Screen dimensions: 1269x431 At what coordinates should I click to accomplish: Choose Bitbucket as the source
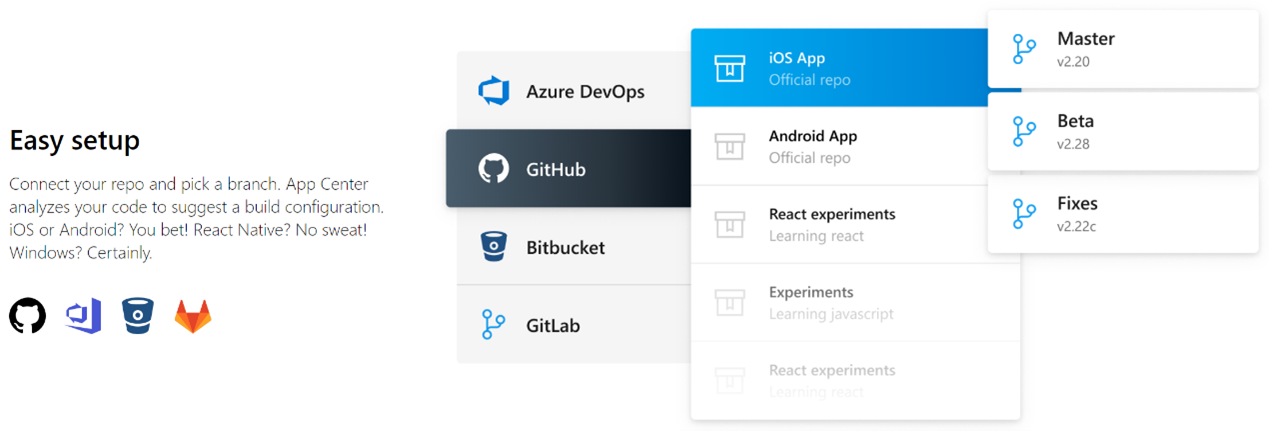[x=574, y=247]
